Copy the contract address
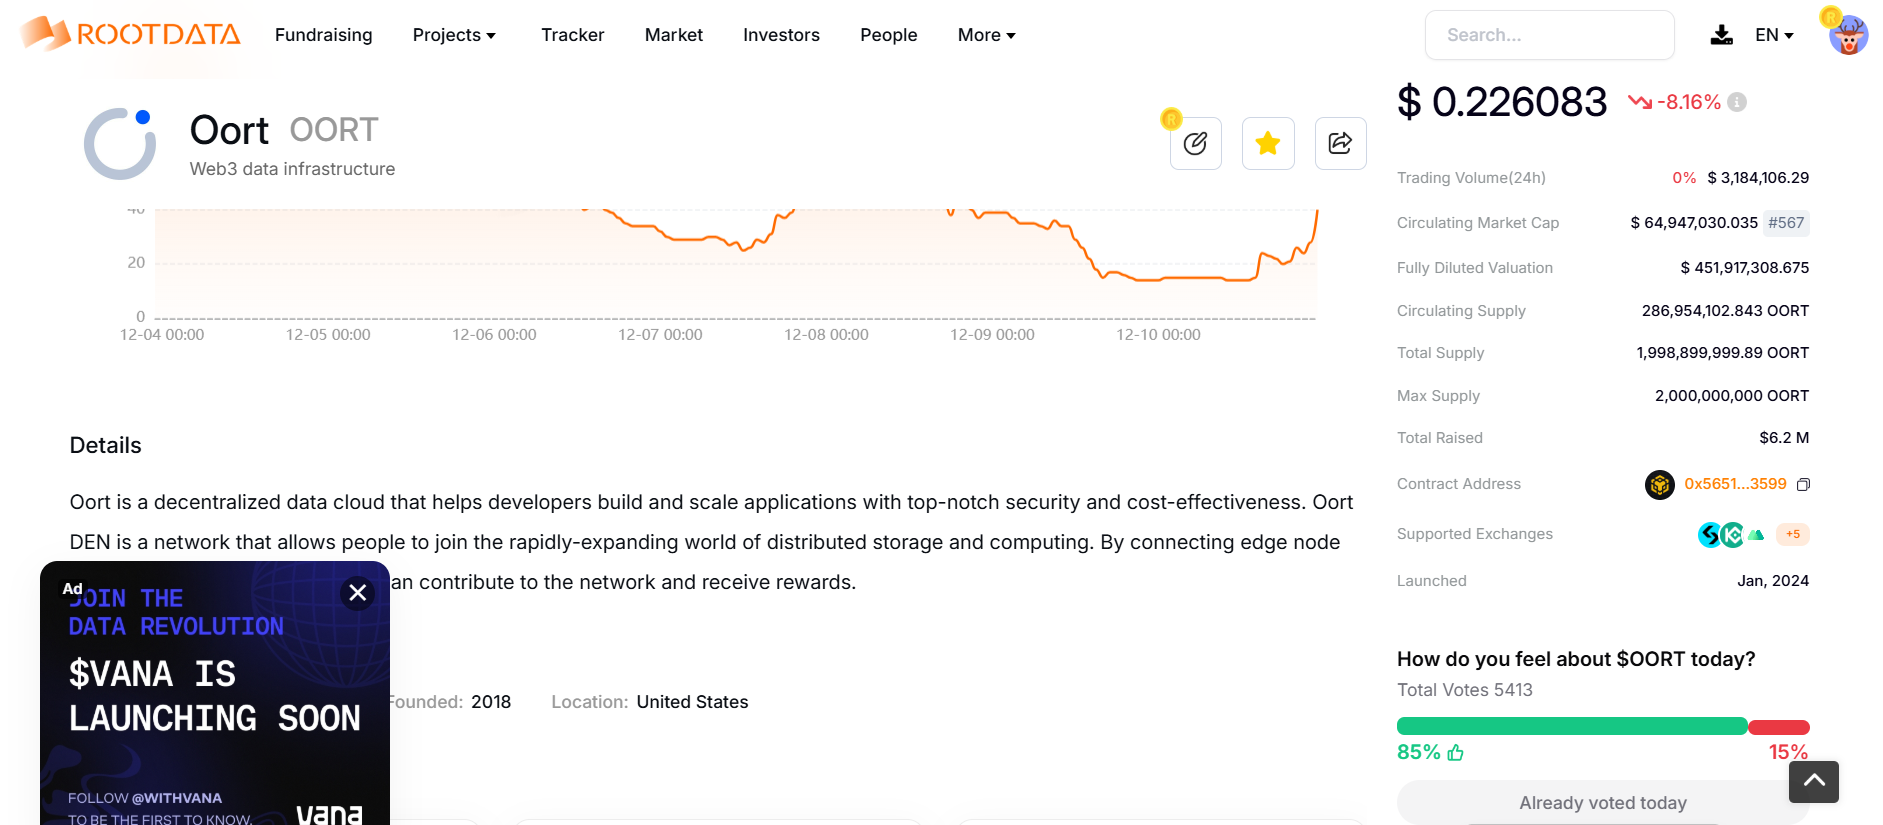Image resolution: width=1883 pixels, height=825 pixels. pos(1803,485)
